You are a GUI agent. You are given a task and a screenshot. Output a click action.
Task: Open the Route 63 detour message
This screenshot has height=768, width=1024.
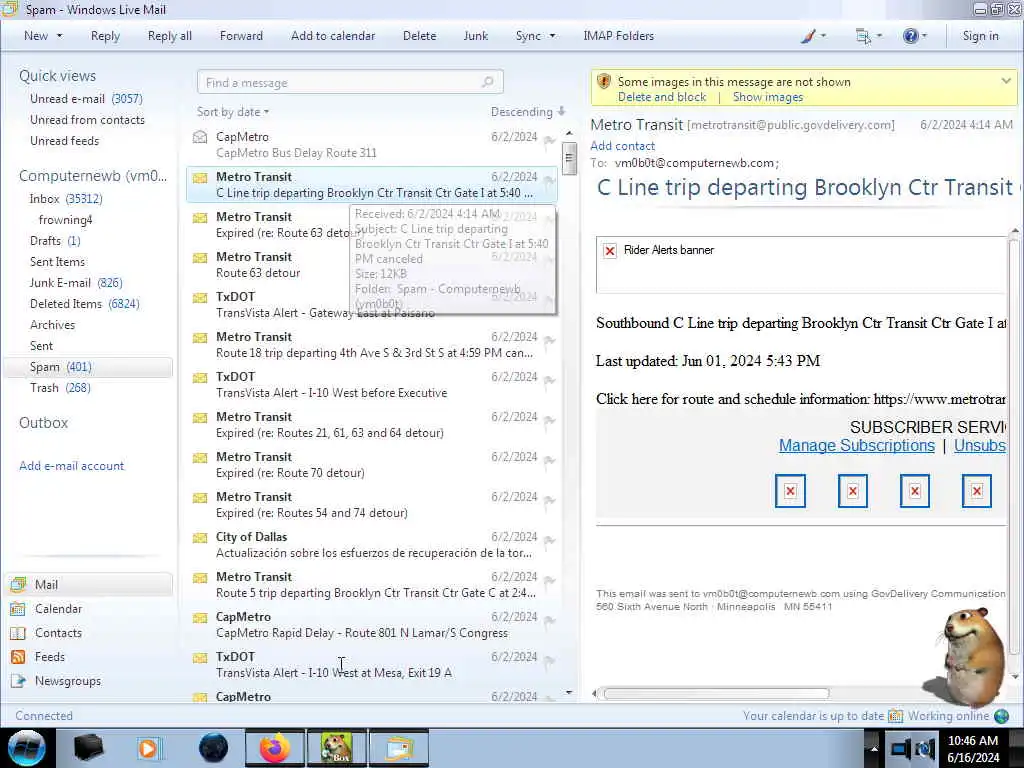372,264
